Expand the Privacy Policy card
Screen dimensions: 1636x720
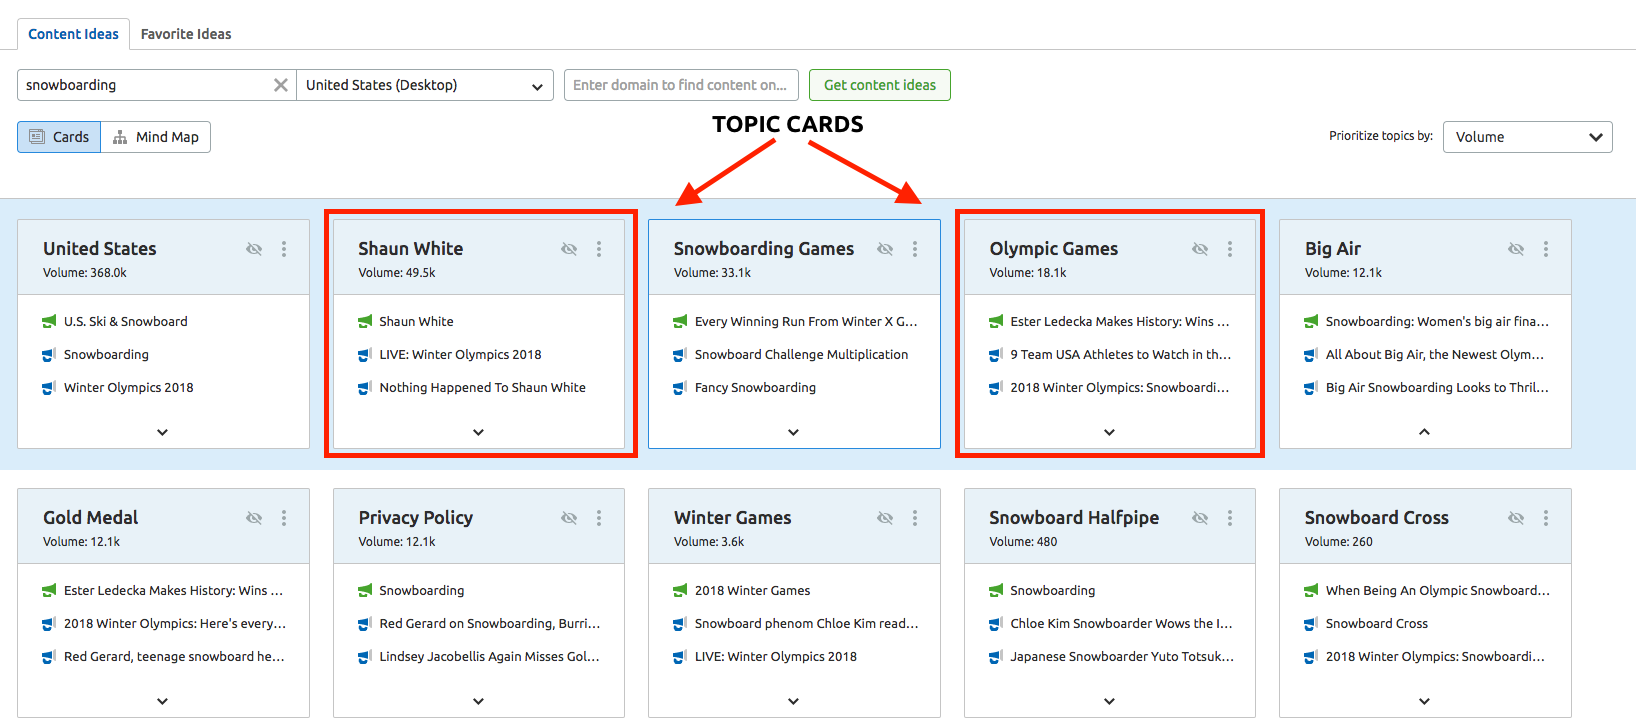[478, 701]
